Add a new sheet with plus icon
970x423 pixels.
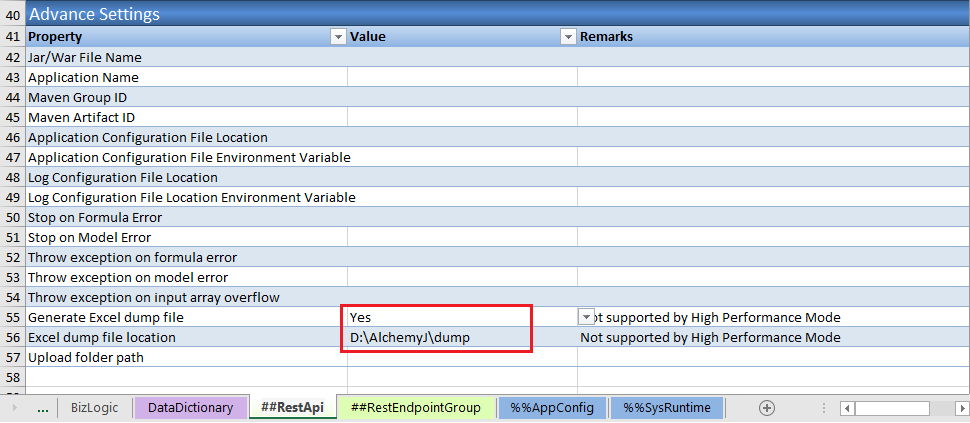tap(767, 408)
